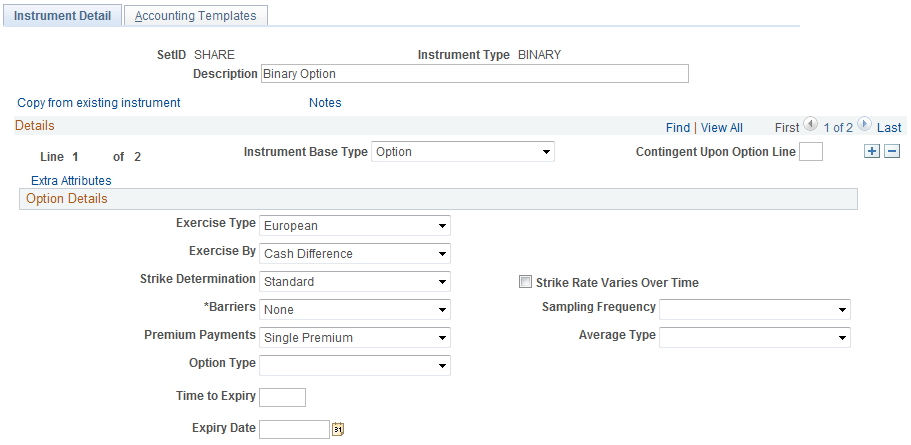The height and width of the screenshot is (445, 911).
Task: Open the Instrument Base Type dropdown
Action: [462, 152]
